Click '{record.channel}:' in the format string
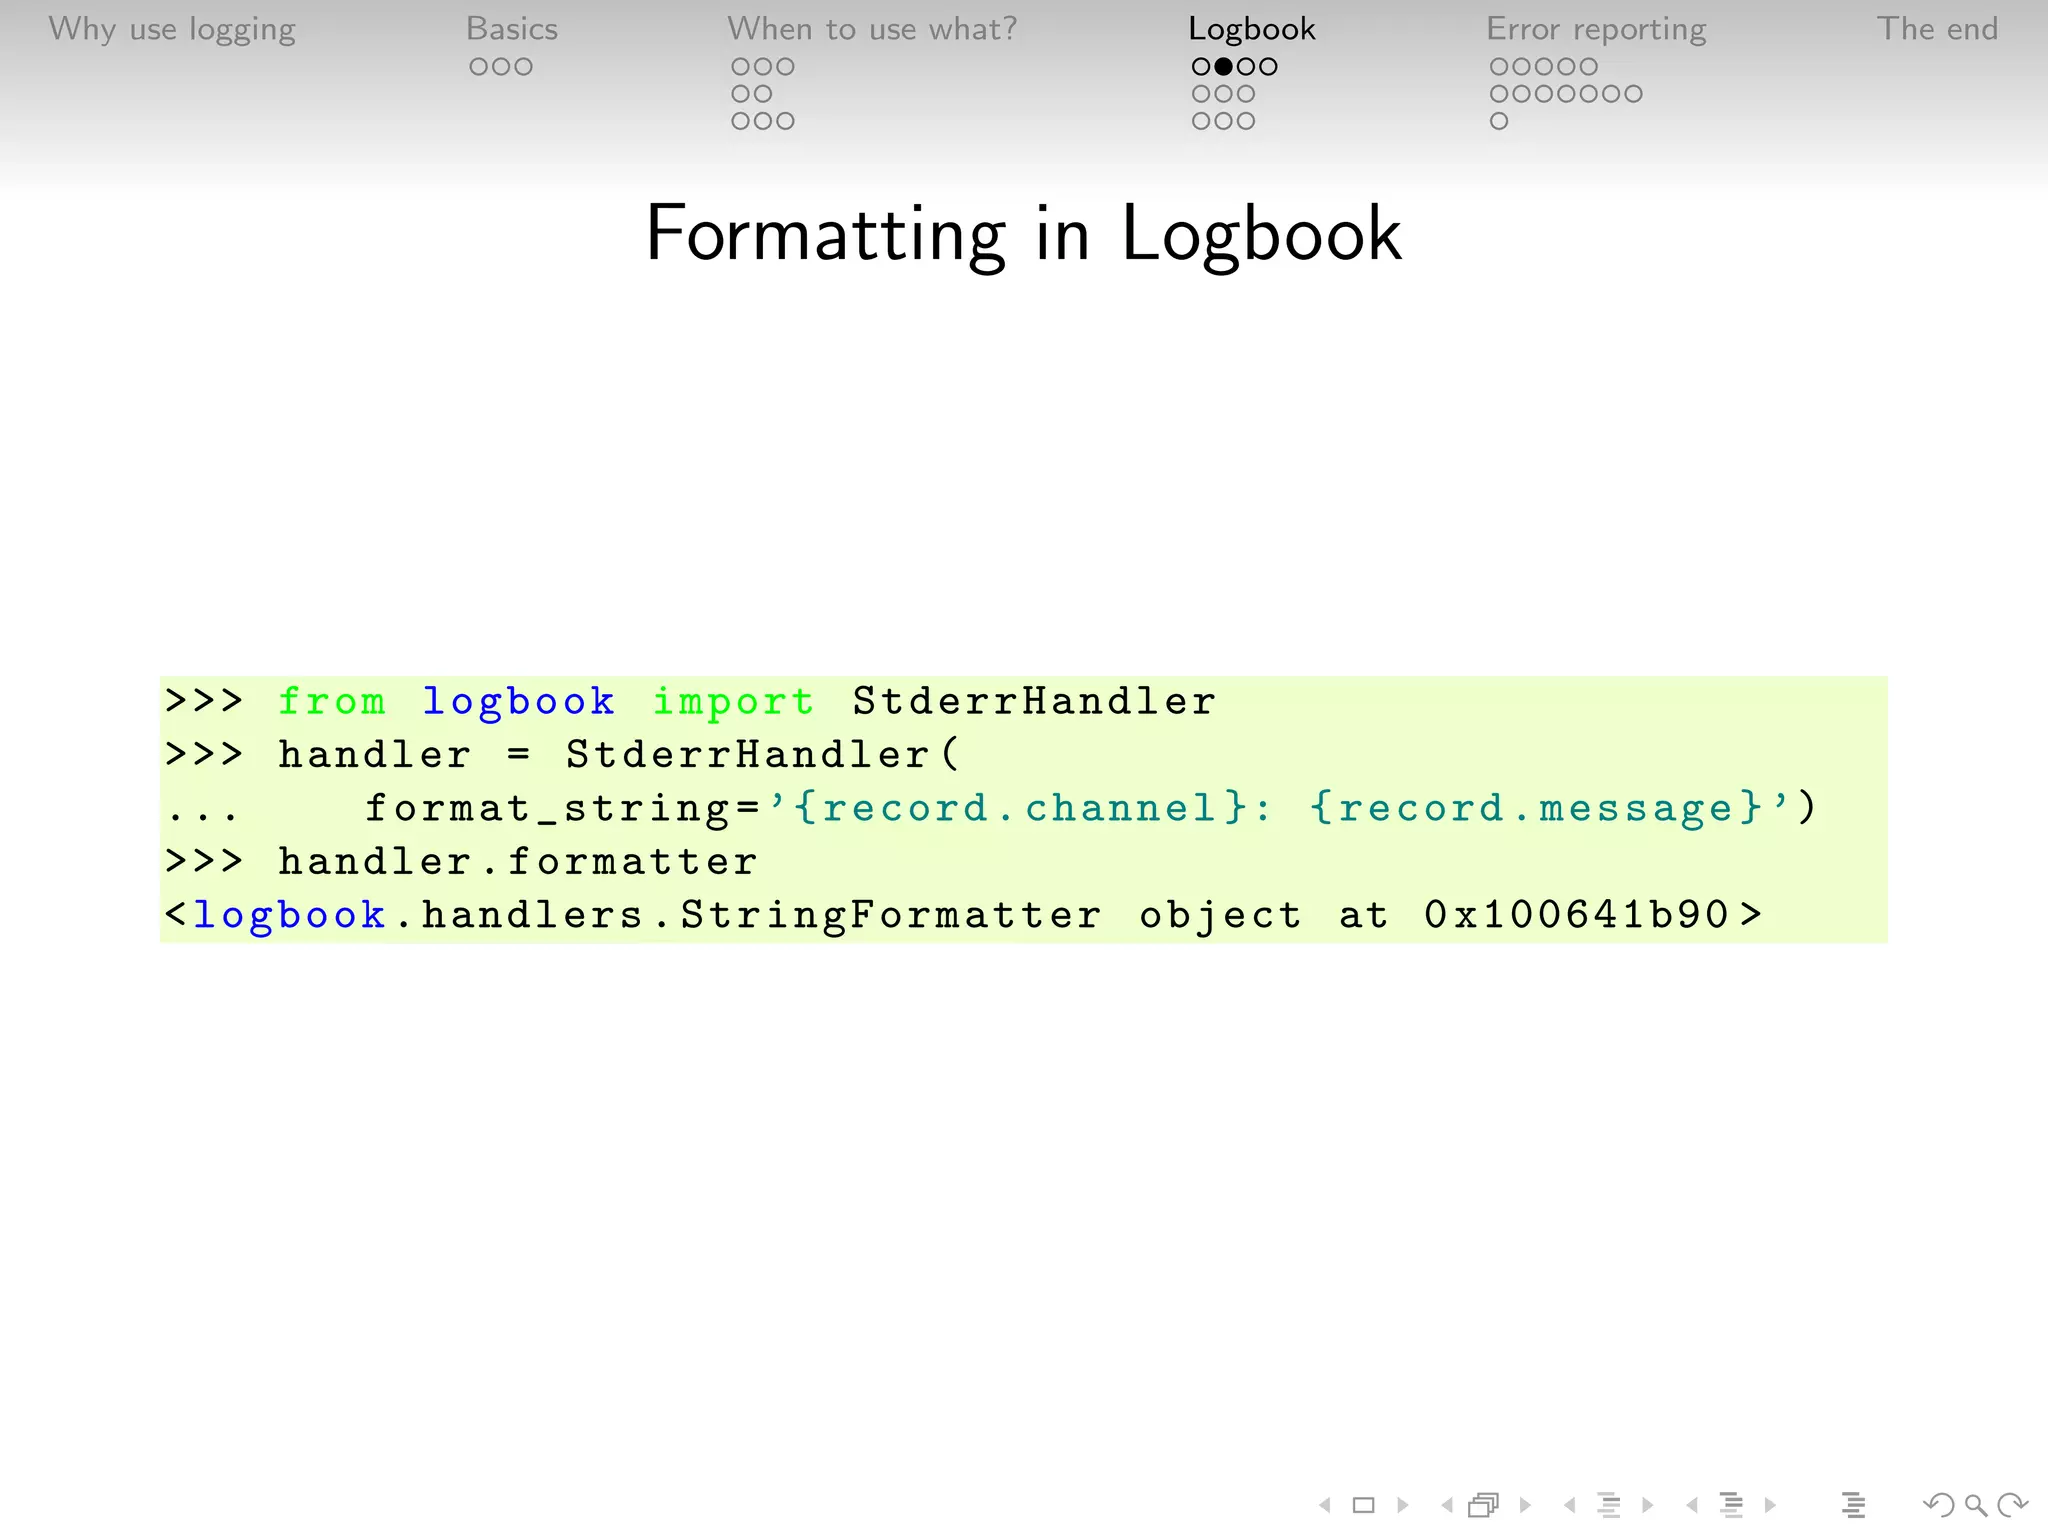Image resolution: width=2048 pixels, height=1536 pixels. click(x=1034, y=808)
